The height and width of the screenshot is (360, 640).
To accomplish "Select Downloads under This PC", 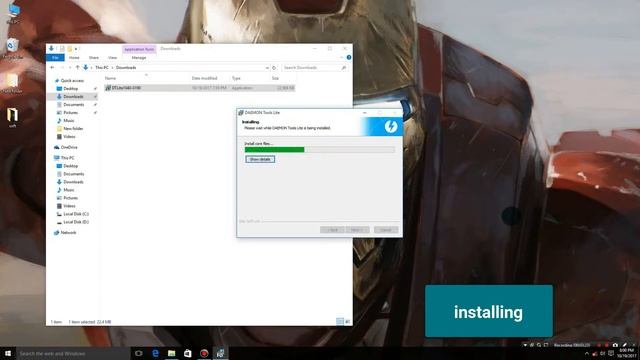I will coord(73,182).
